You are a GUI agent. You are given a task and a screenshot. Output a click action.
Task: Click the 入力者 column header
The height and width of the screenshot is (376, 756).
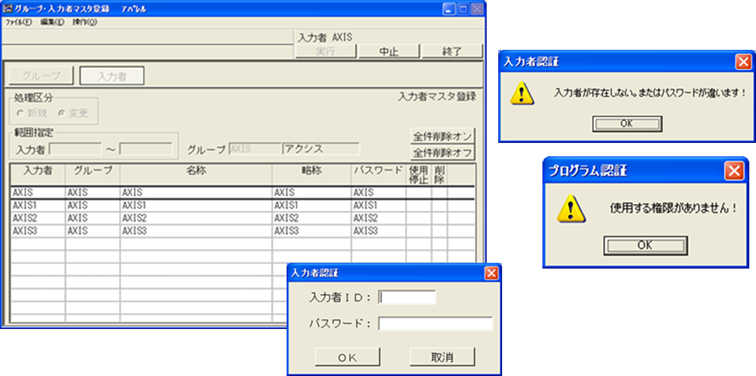coord(38,174)
